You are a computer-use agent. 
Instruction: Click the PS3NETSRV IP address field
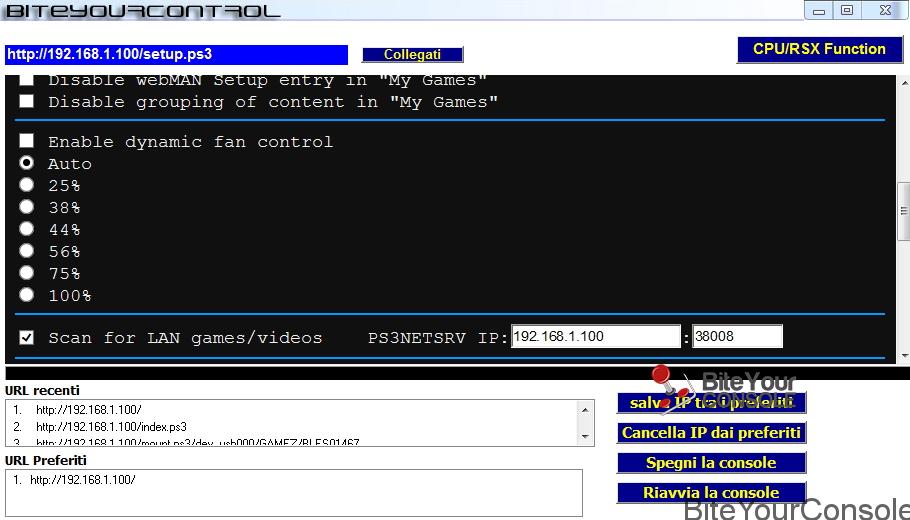pyautogui.click(x=595, y=336)
